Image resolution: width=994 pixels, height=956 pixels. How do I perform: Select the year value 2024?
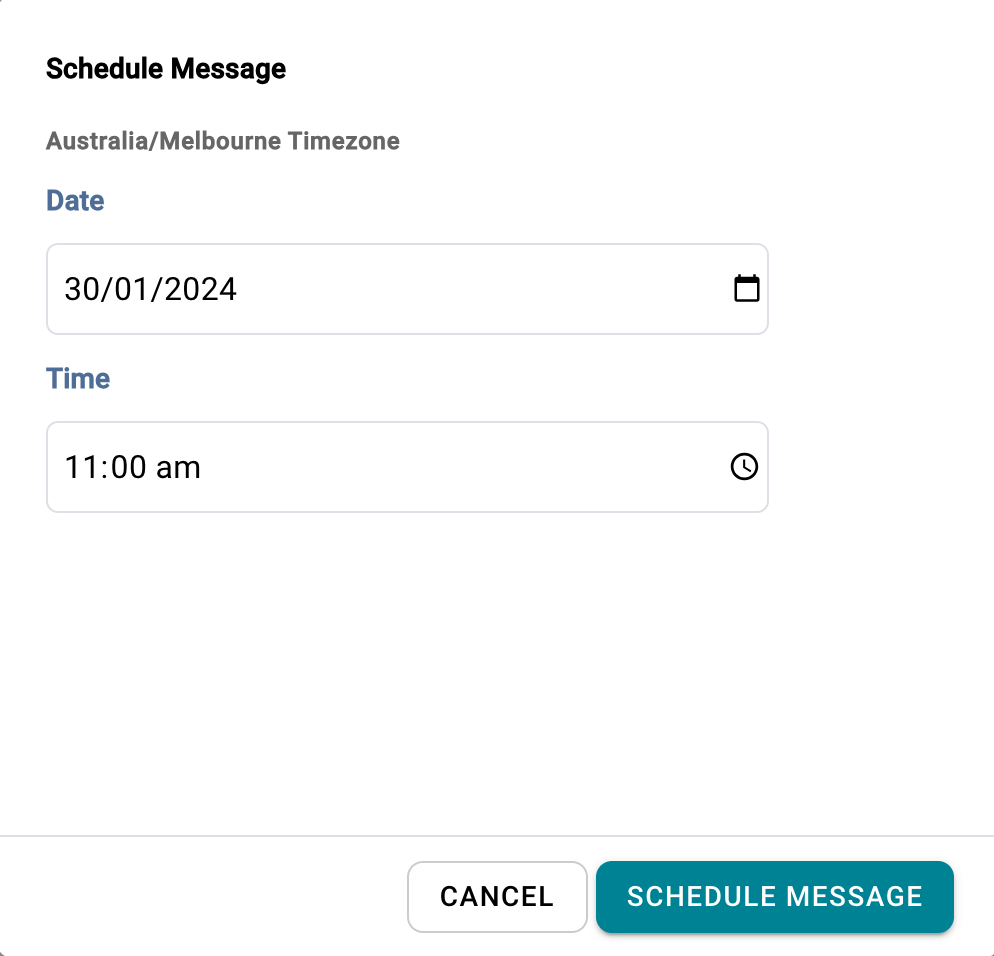(x=201, y=289)
